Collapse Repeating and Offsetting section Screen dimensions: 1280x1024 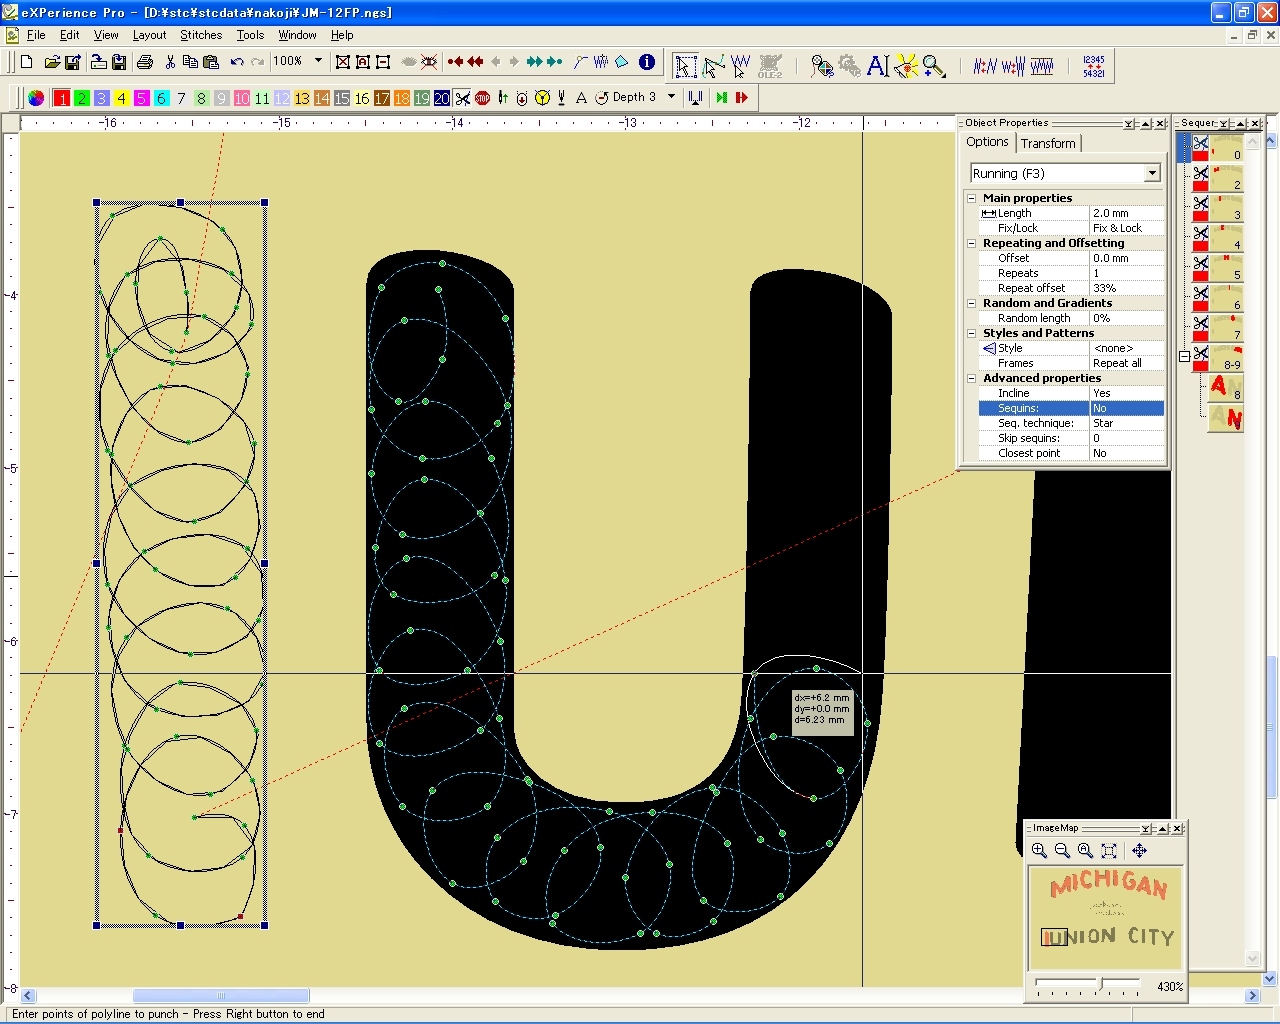pyautogui.click(x=971, y=243)
